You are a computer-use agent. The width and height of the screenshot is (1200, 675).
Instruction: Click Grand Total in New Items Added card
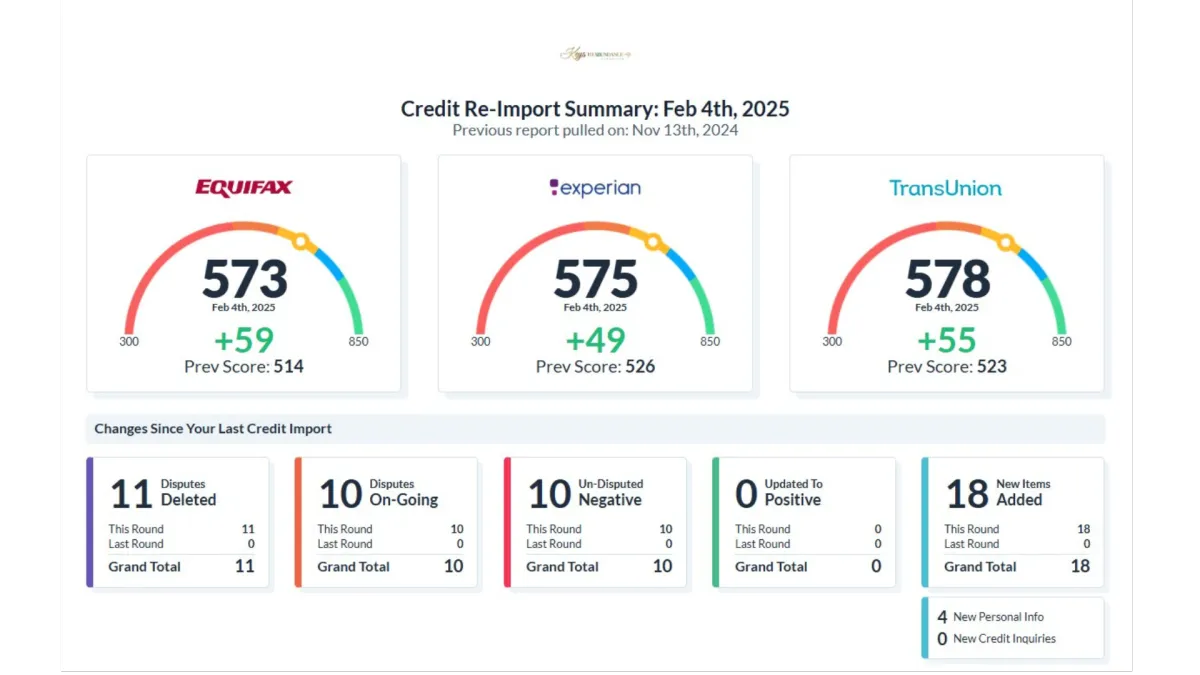point(1017,566)
